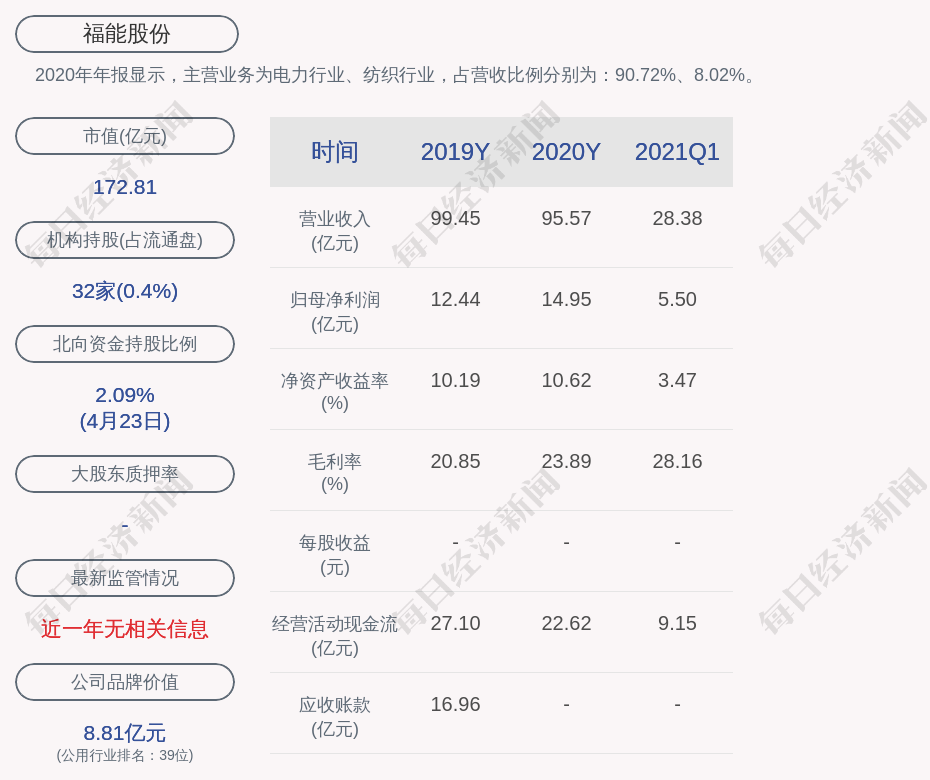Click the (公用行业排名：39位) ranking note
Image resolution: width=930 pixels, height=780 pixels.
coord(125,755)
